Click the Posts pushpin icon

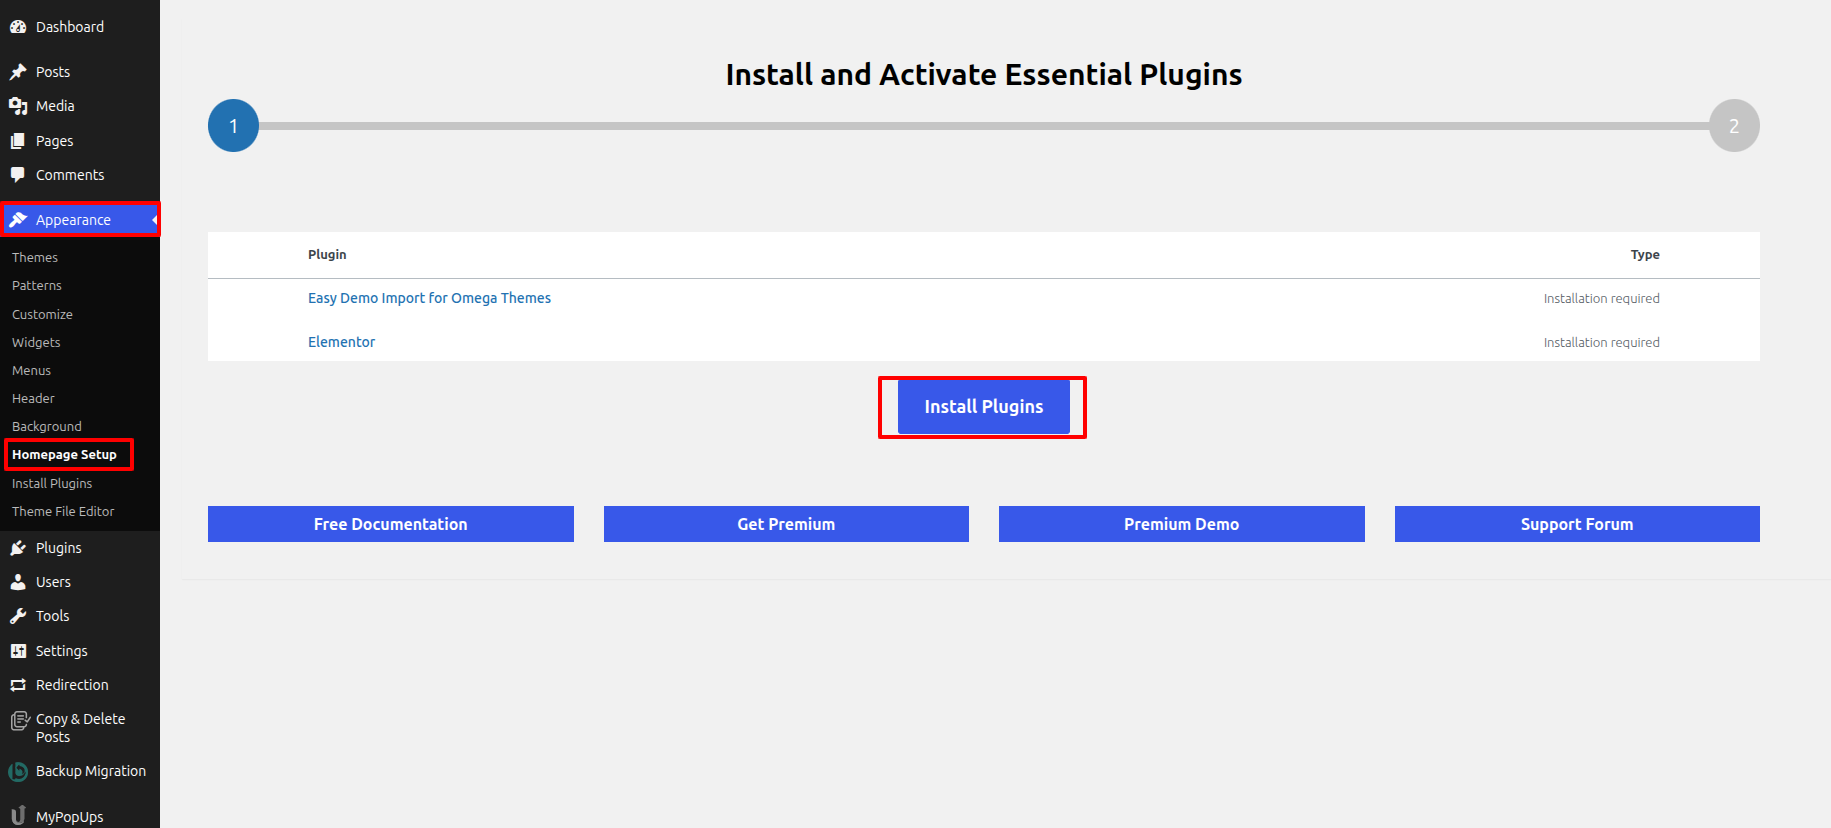point(18,72)
